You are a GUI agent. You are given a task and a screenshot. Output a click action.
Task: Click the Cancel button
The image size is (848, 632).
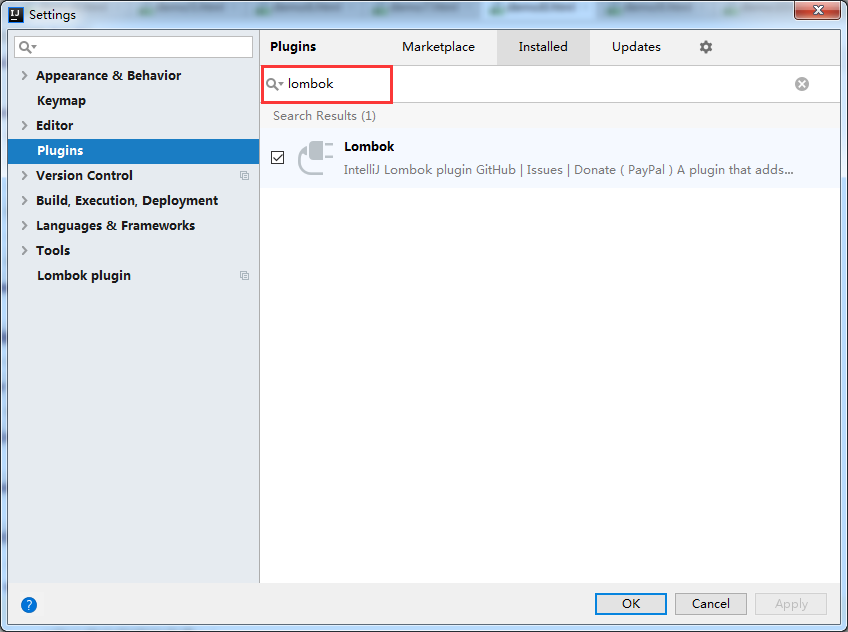[711, 604]
